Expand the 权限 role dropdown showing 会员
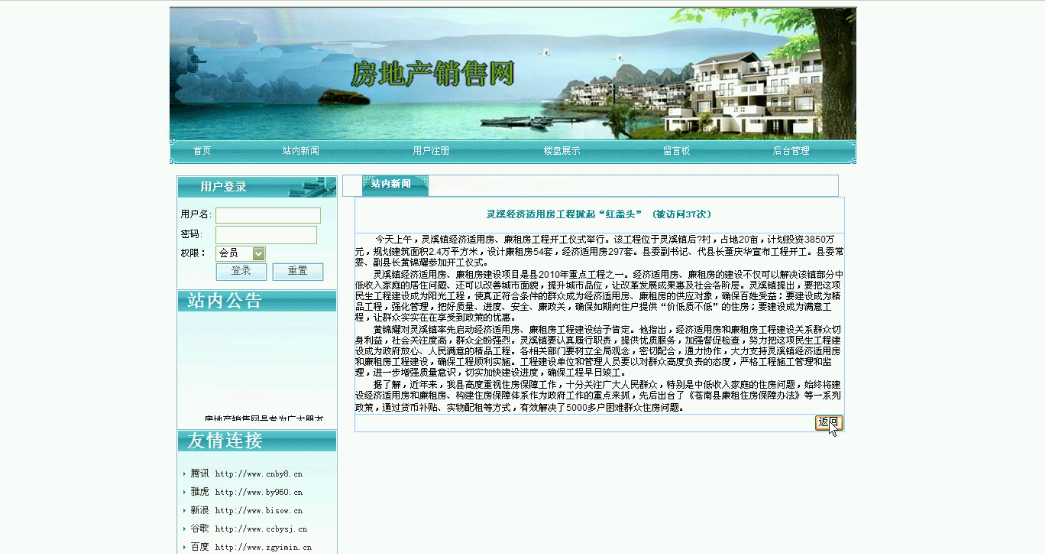This screenshot has width=1045, height=554. 241,253
